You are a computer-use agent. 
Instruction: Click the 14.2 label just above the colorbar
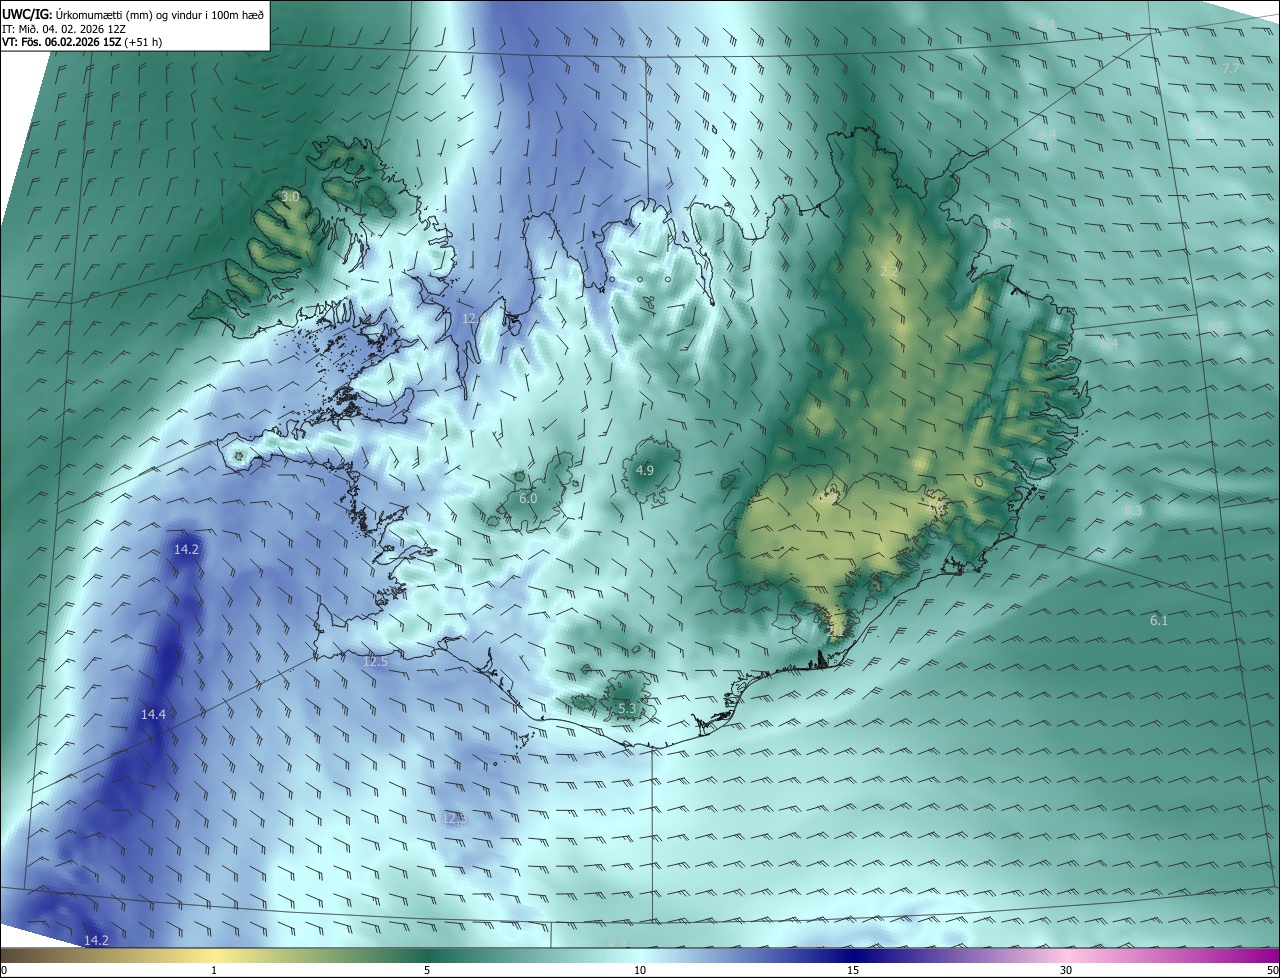(x=96, y=940)
